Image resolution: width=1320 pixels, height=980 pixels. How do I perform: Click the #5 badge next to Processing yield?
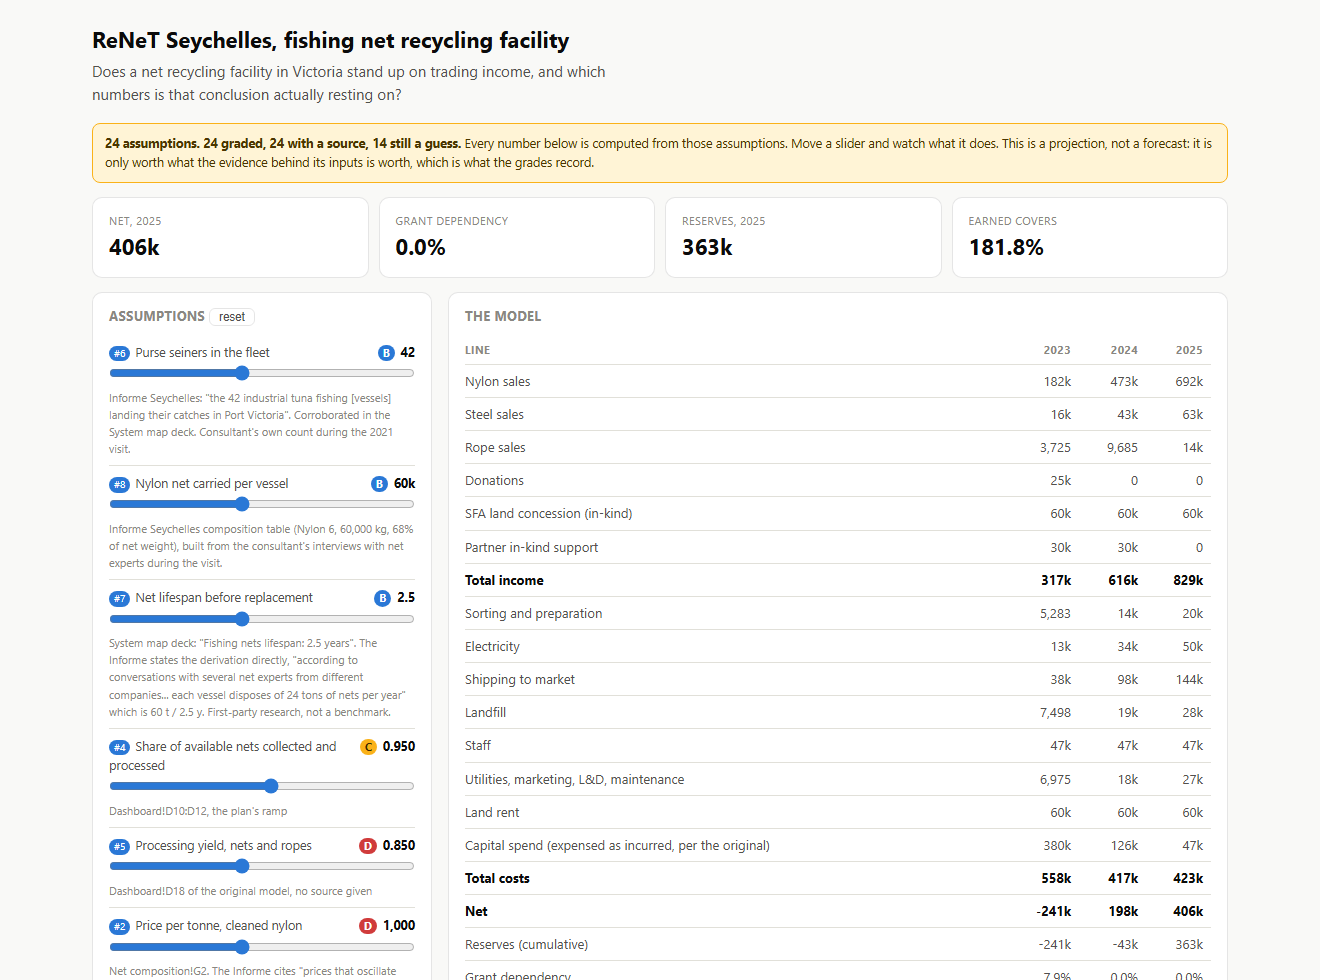[119, 846]
